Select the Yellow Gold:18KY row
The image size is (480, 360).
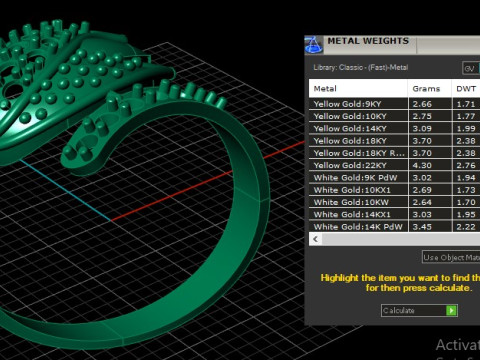(x=394, y=141)
